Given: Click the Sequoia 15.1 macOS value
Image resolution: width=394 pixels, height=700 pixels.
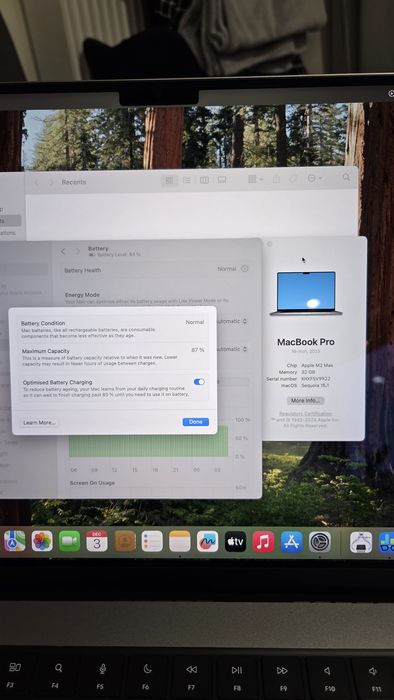Looking at the screenshot, I should [x=316, y=385].
